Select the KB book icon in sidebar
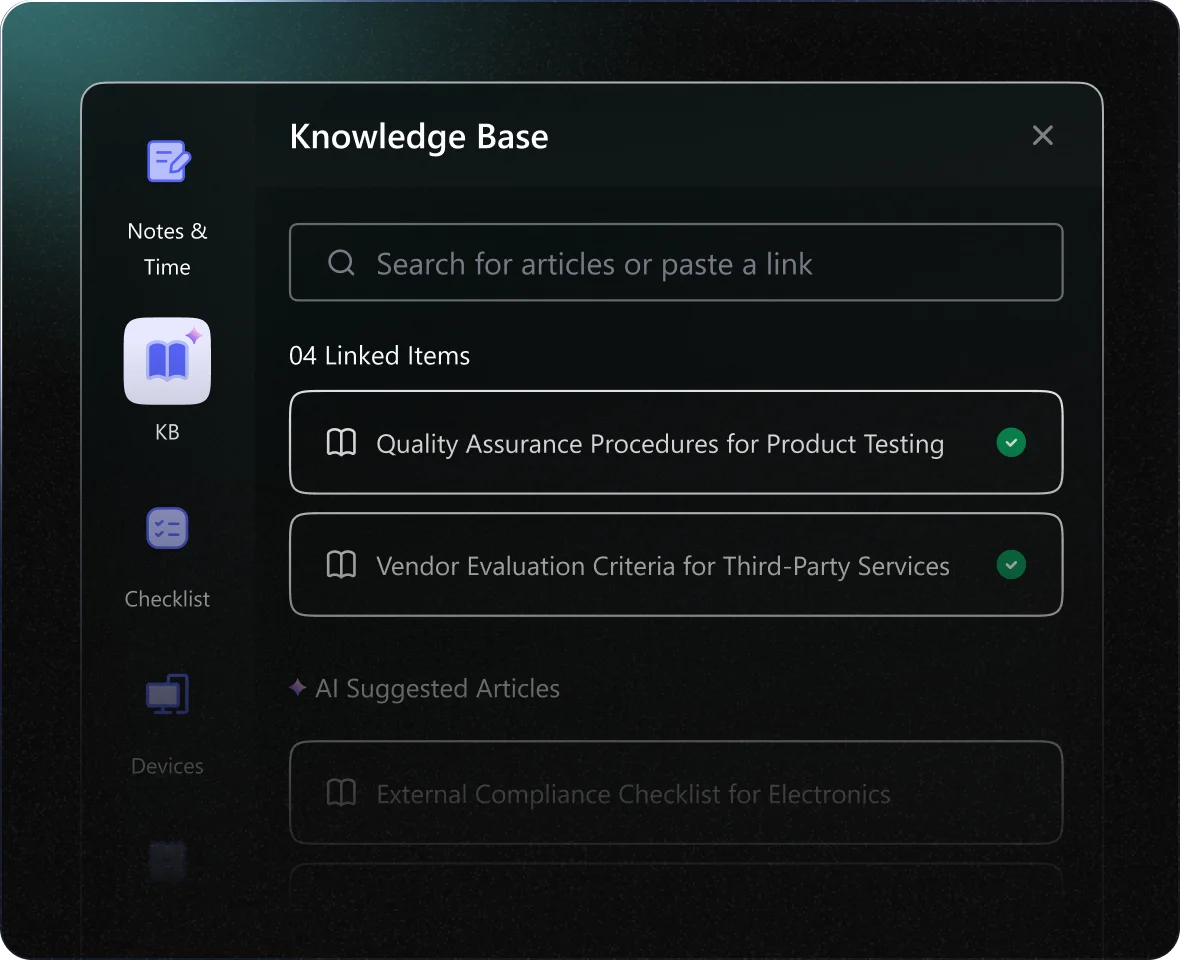The image size is (1180, 960). [167, 361]
